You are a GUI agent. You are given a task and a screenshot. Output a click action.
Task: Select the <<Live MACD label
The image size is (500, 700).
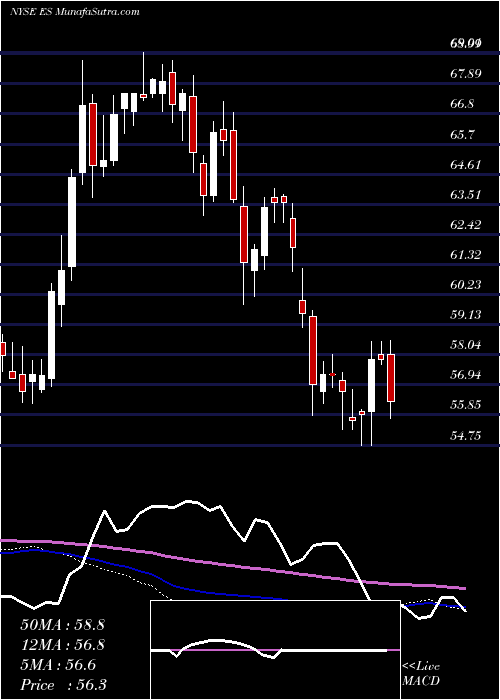(x=421, y=673)
